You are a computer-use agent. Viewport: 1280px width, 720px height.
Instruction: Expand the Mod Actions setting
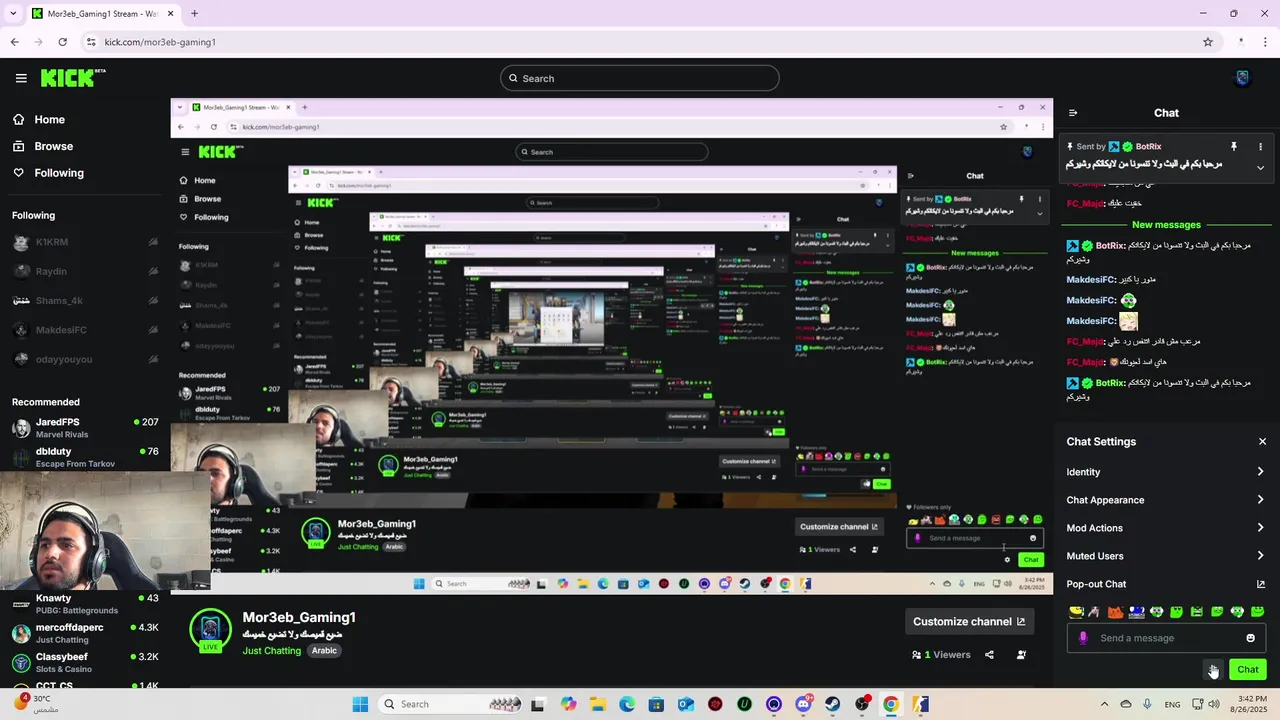pos(1166,528)
